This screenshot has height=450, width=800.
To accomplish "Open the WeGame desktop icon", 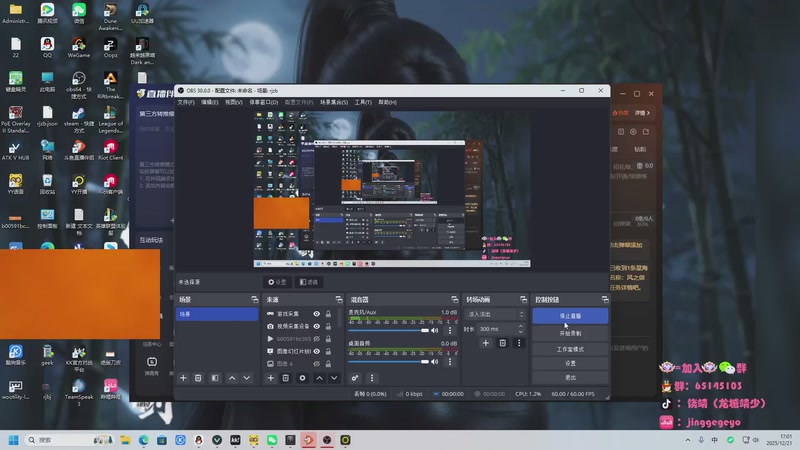I will pyautogui.click(x=79, y=47).
